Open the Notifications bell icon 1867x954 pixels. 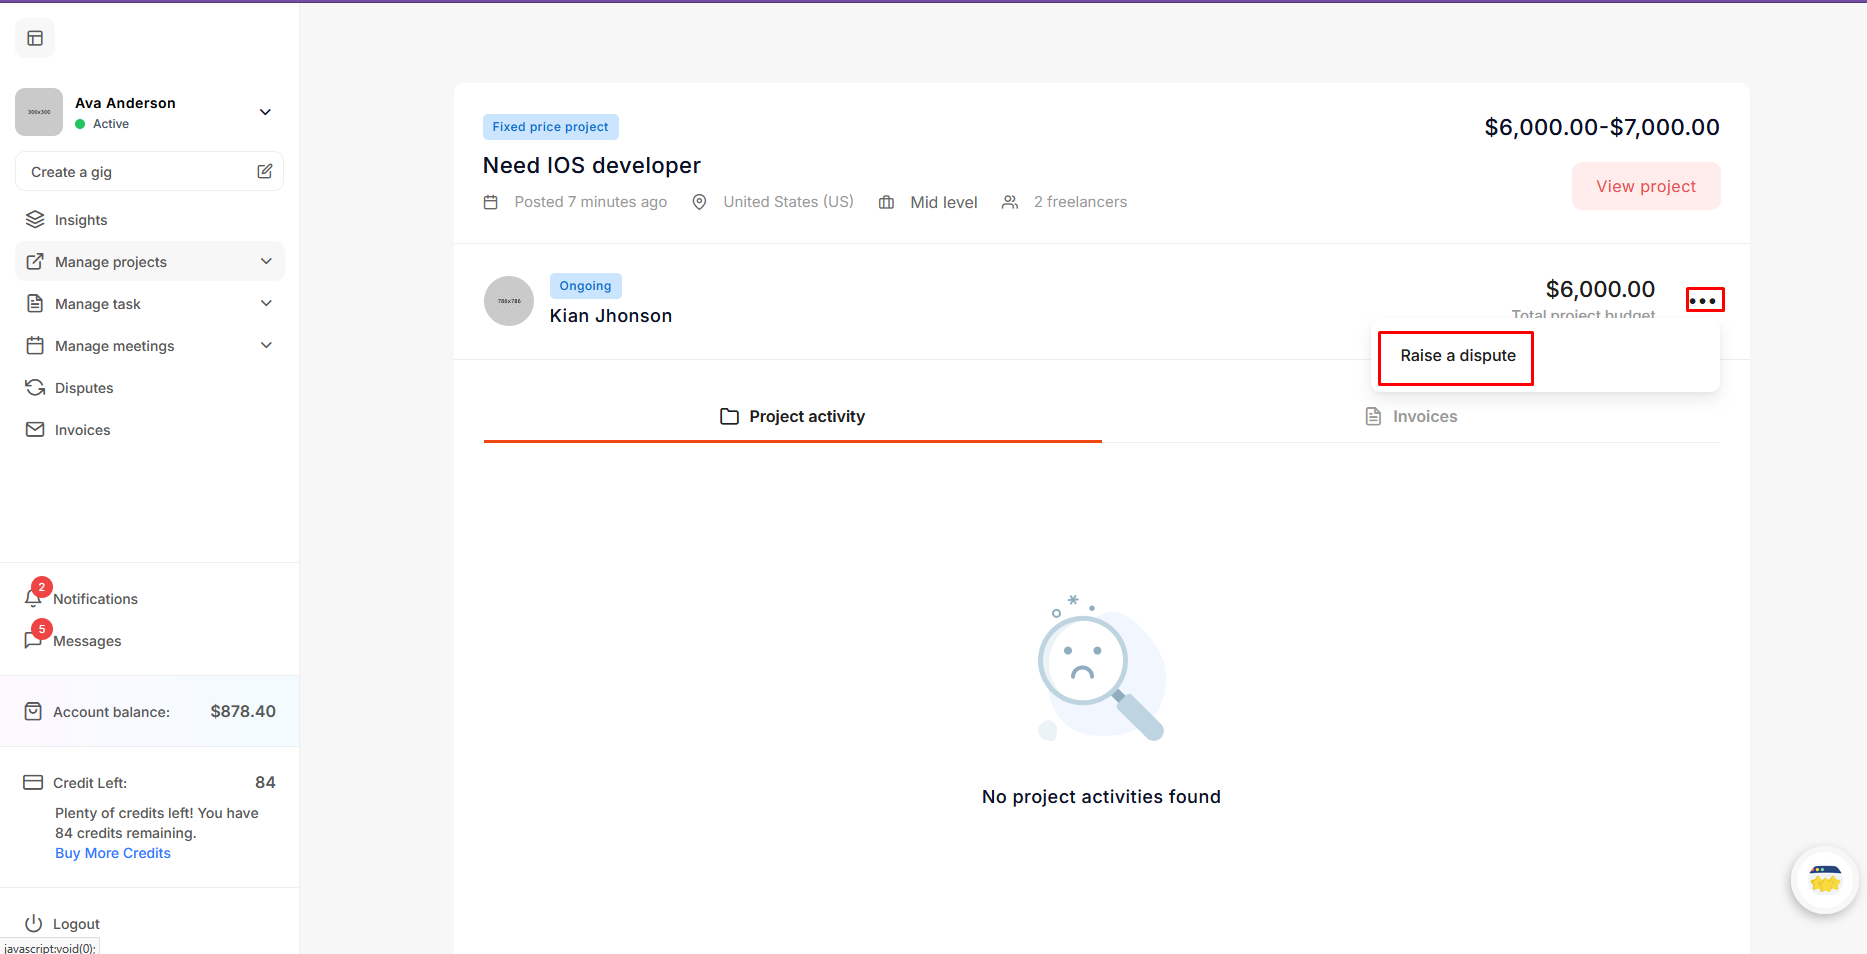pyautogui.click(x=33, y=598)
